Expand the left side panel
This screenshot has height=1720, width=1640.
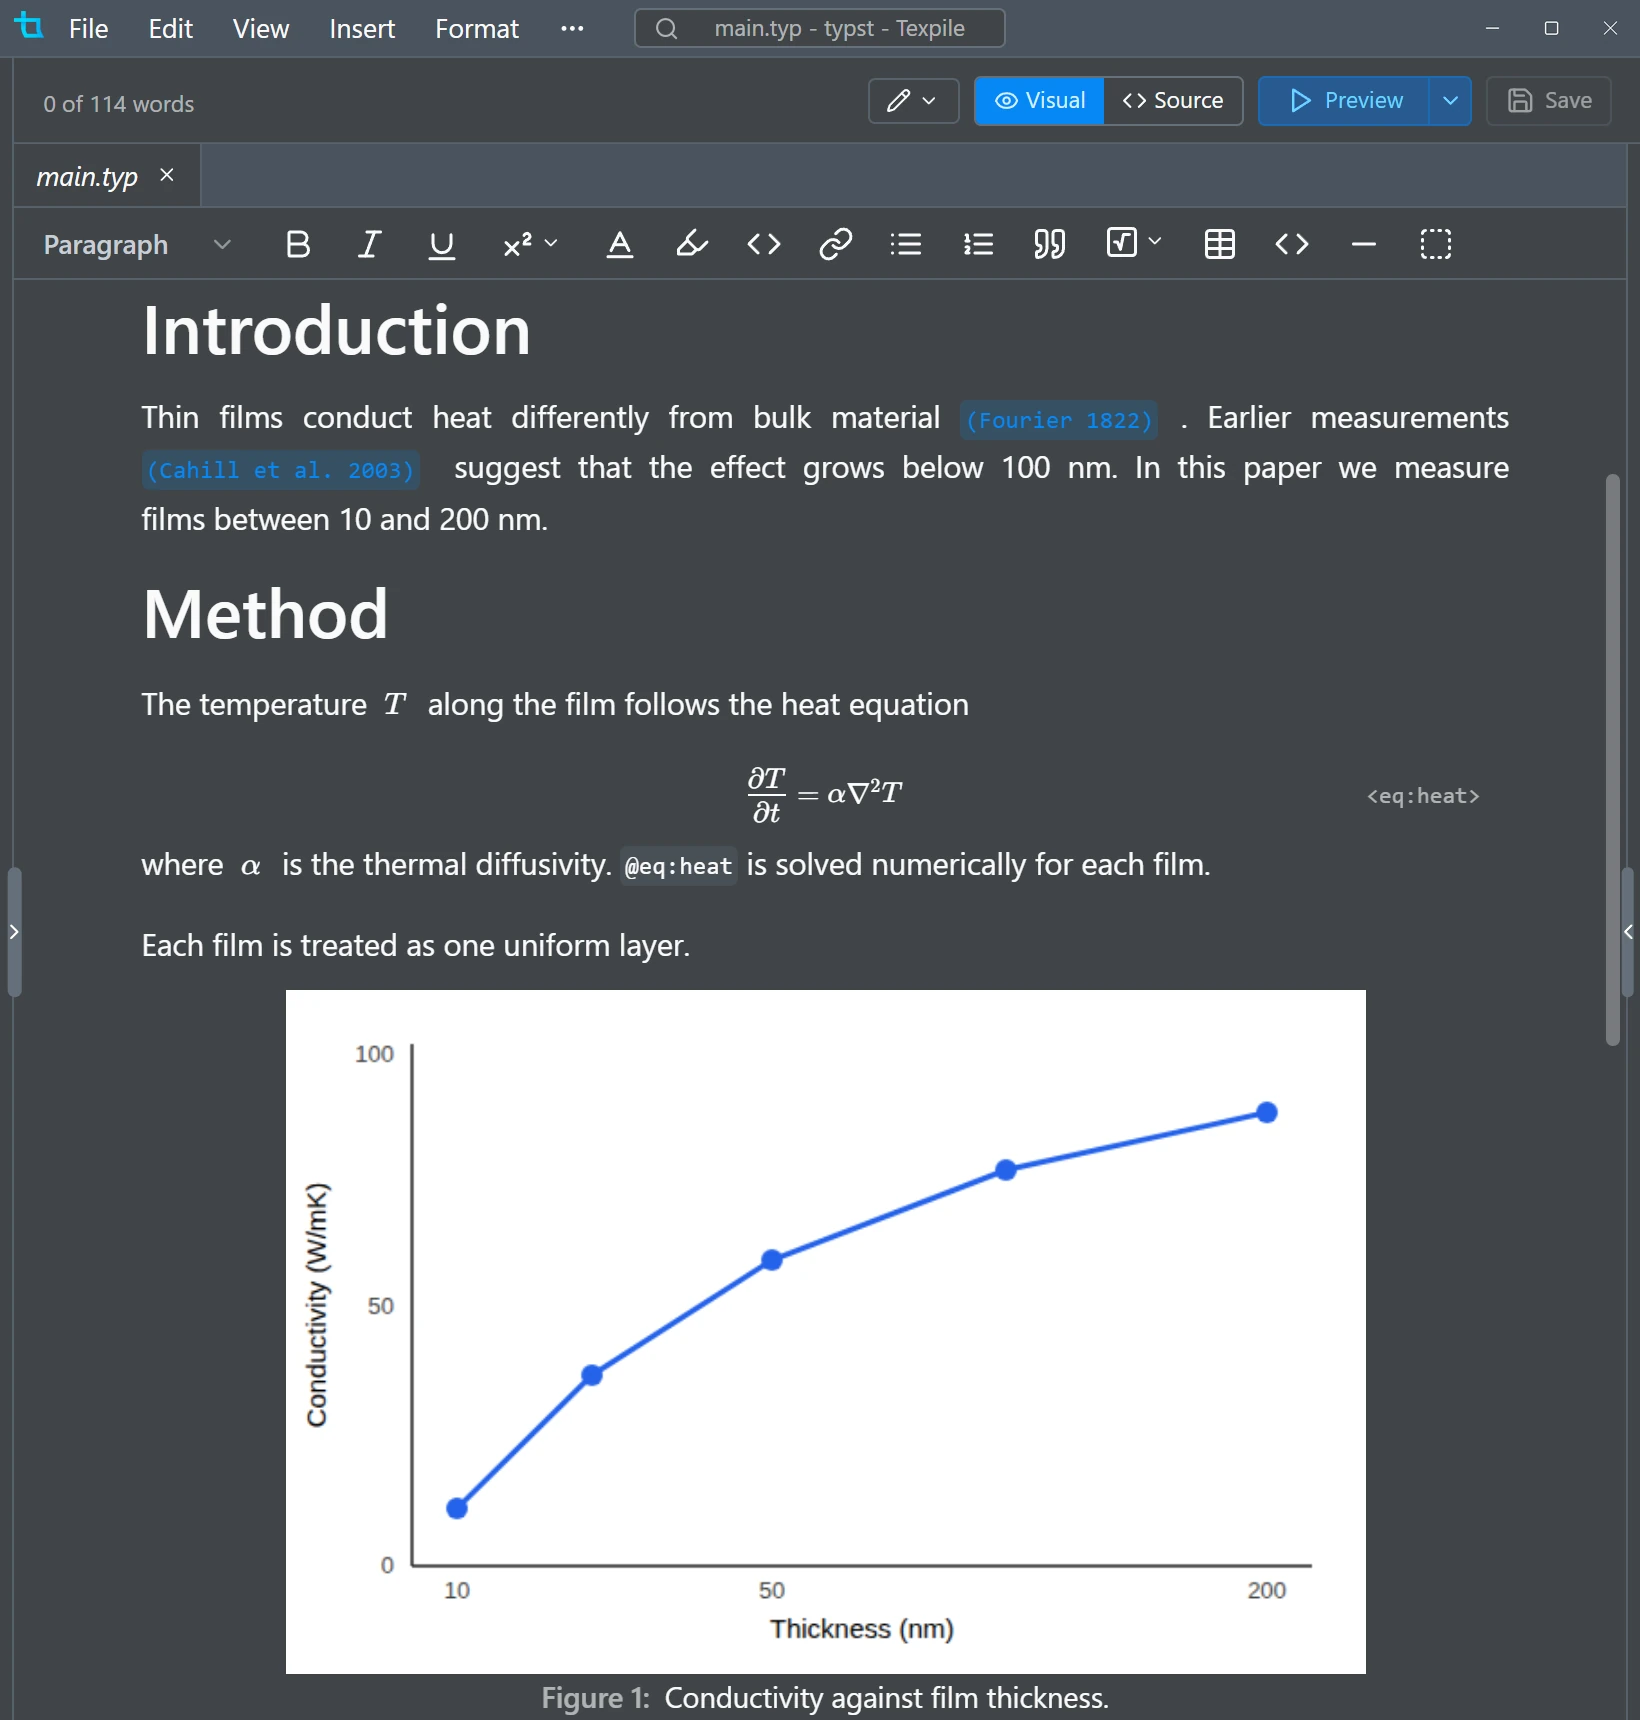pyautogui.click(x=14, y=932)
